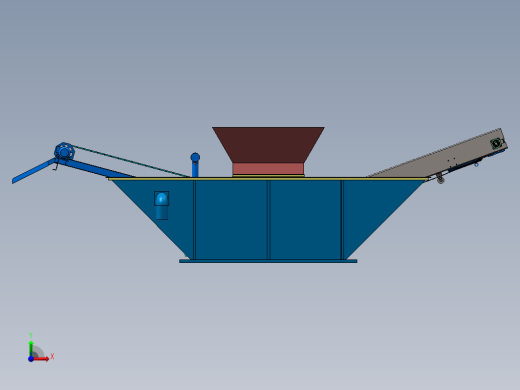Select the green bearing on the gray conveyor
Image resolution: width=520 pixels, height=390 pixels.
(496, 144)
